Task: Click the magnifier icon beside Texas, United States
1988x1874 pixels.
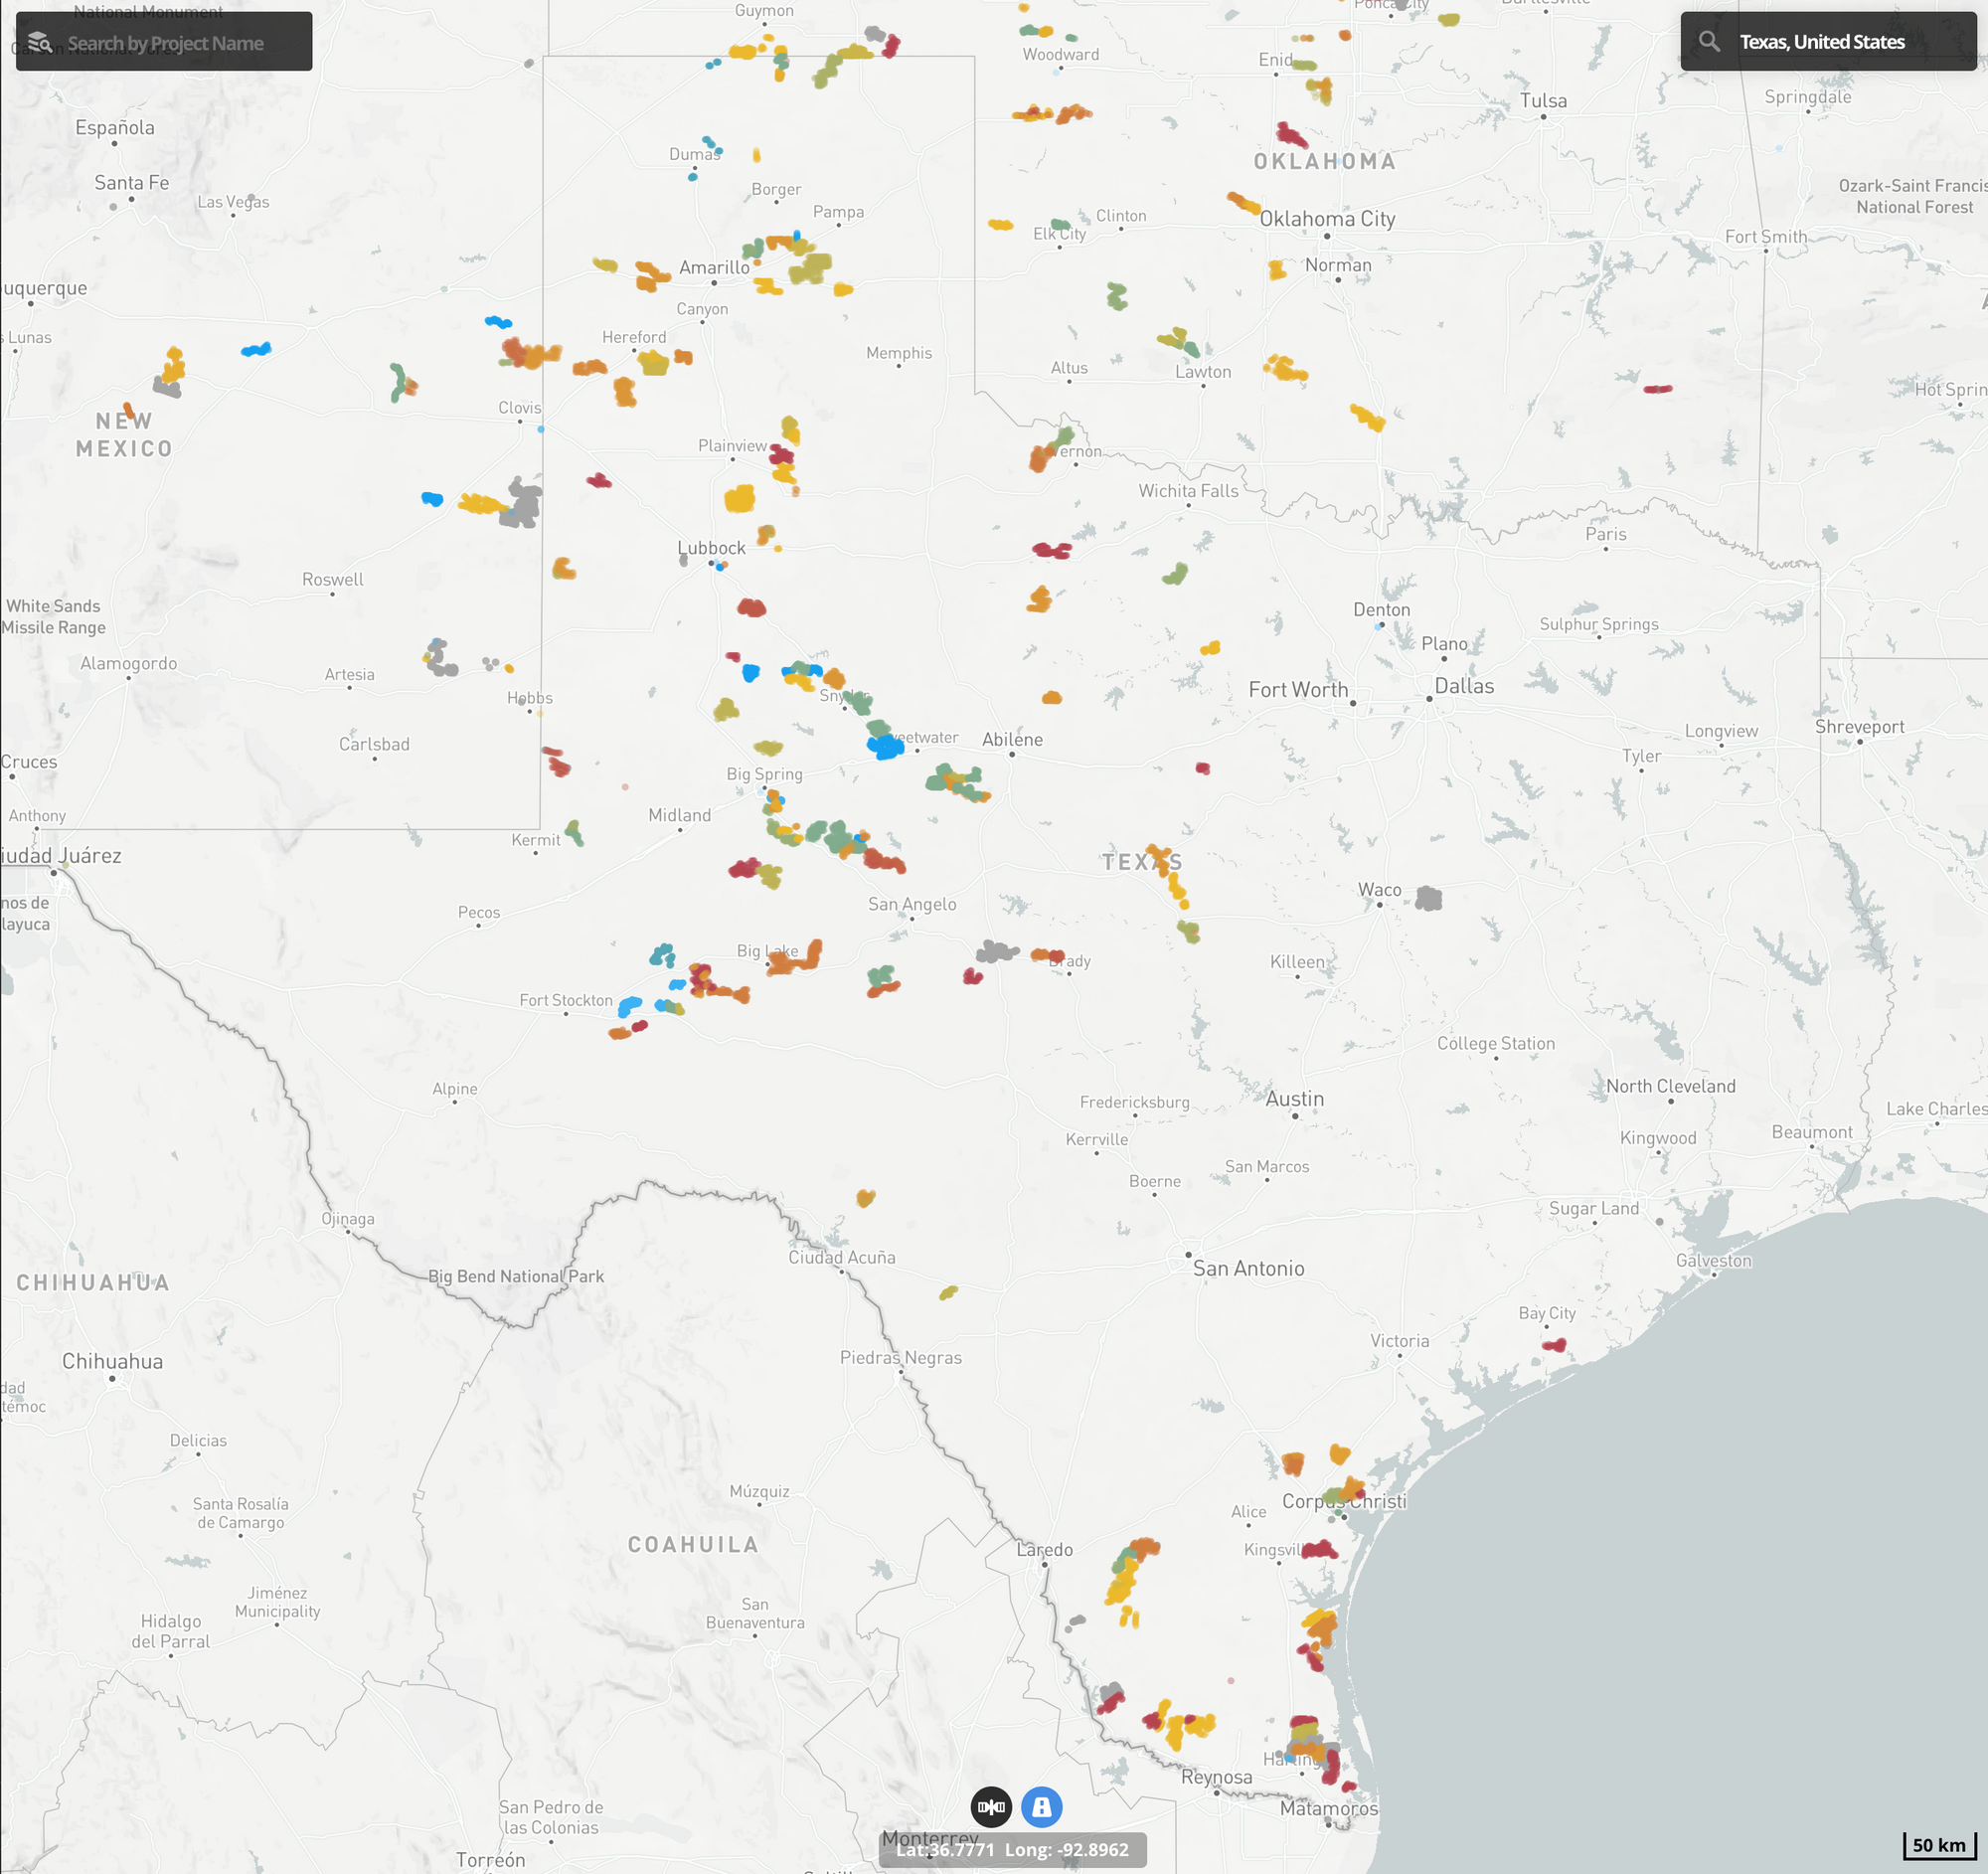Action: pyautogui.click(x=1709, y=42)
